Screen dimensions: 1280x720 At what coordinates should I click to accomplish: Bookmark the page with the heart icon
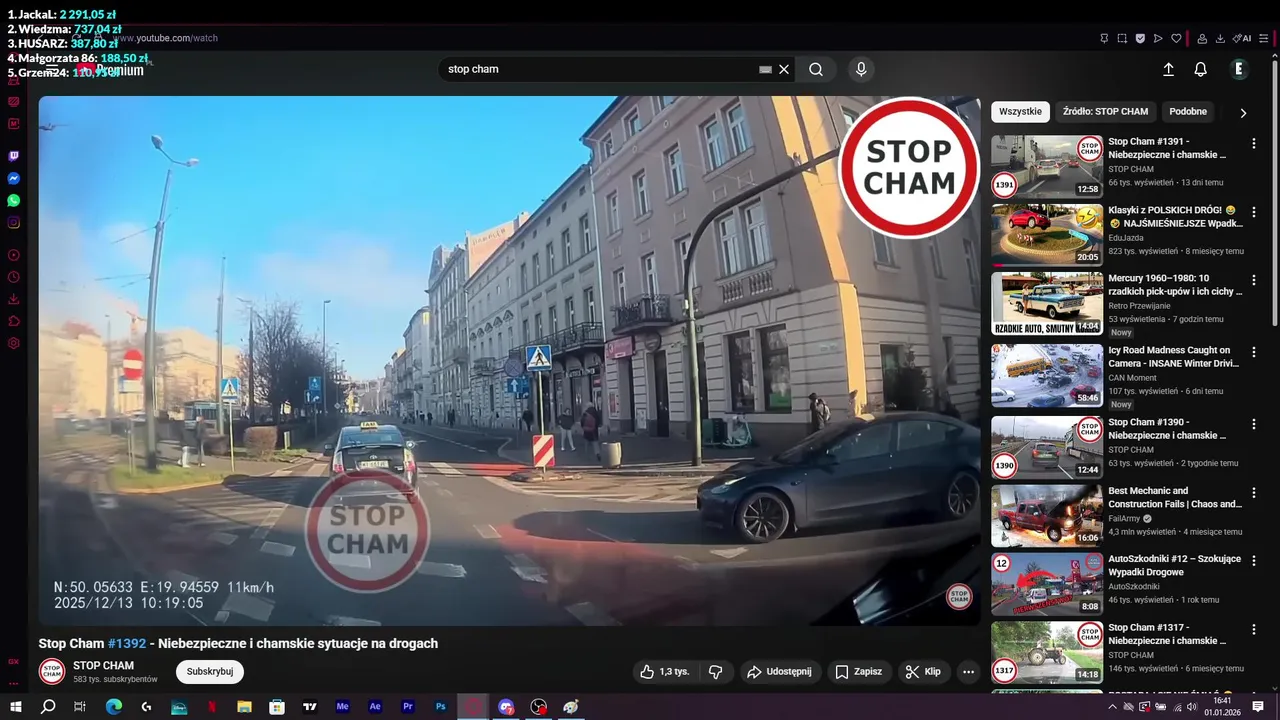1177,39
